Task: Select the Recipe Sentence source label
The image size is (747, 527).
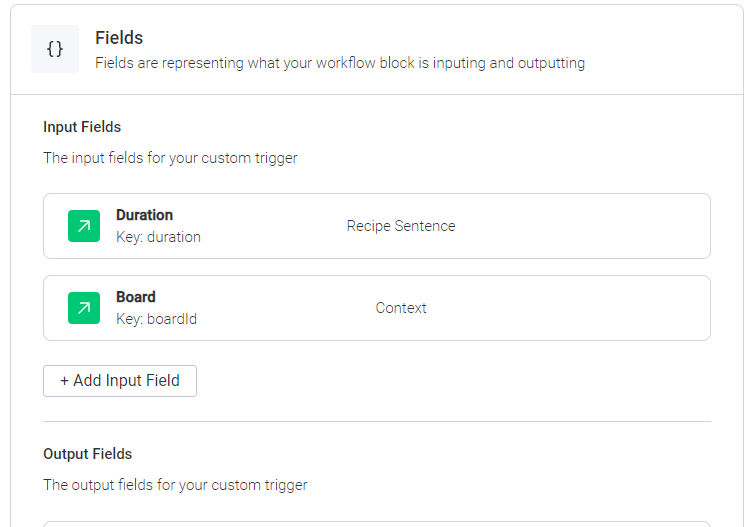Action: click(x=401, y=226)
